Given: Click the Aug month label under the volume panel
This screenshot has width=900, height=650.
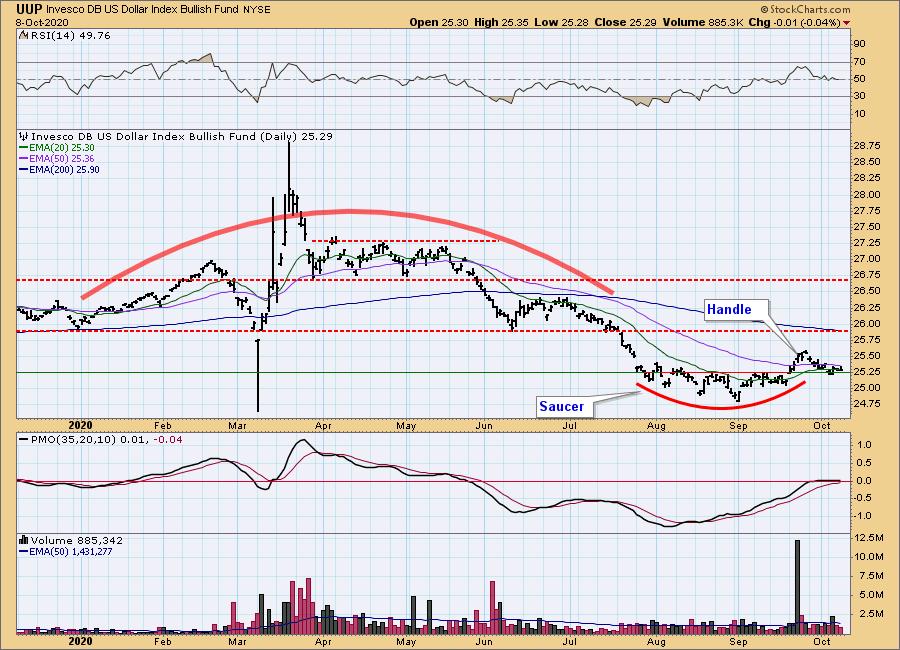Looking at the screenshot, I should pos(656,641).
